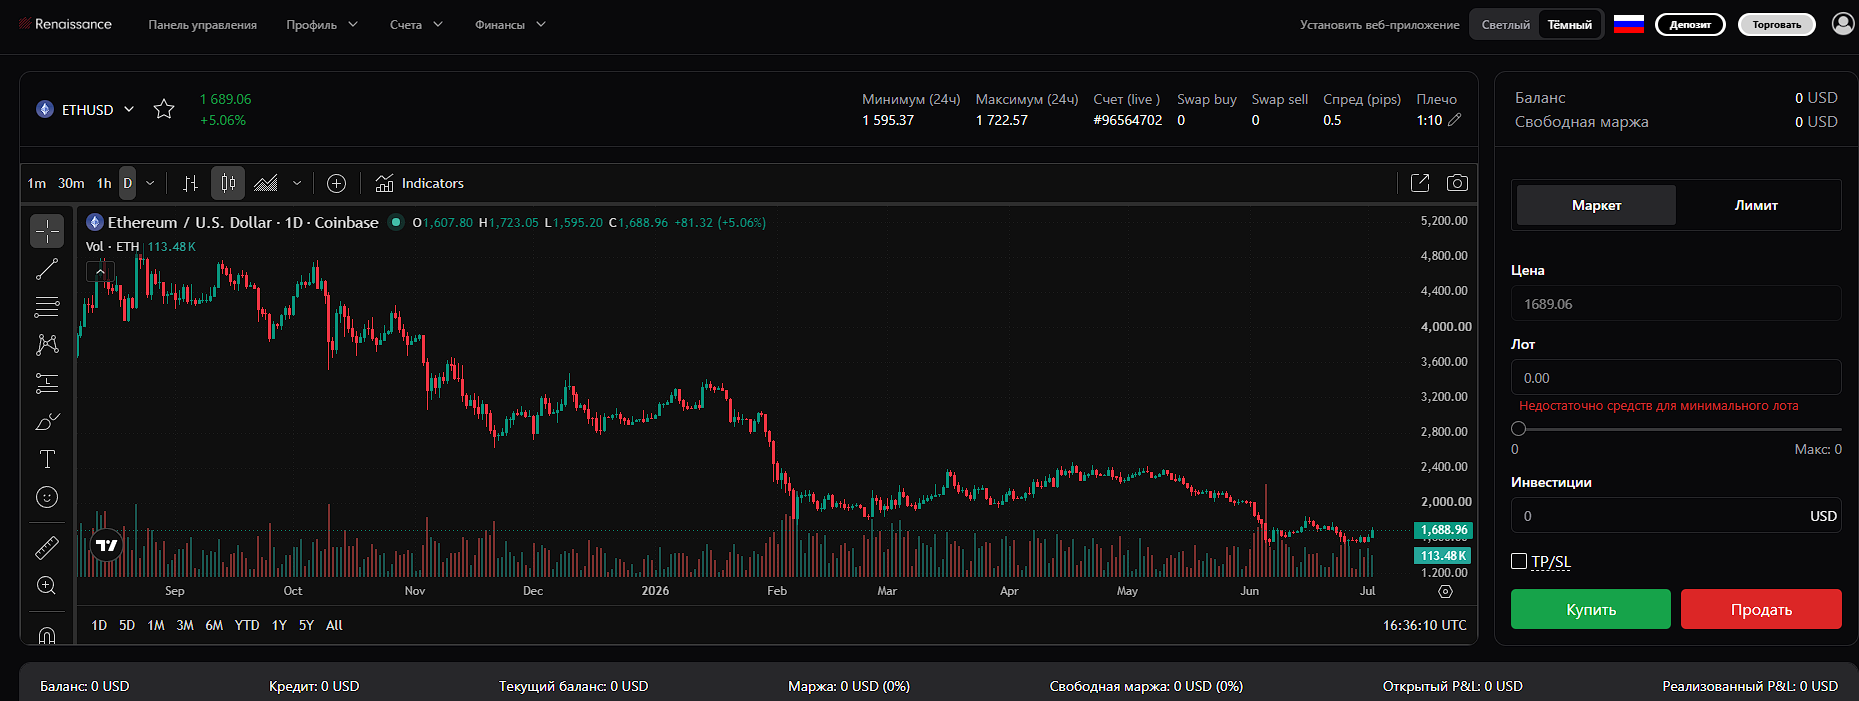The image size is (1859, 701).
Task: Switch chart to bars style
Action: (x=190, y=183)
